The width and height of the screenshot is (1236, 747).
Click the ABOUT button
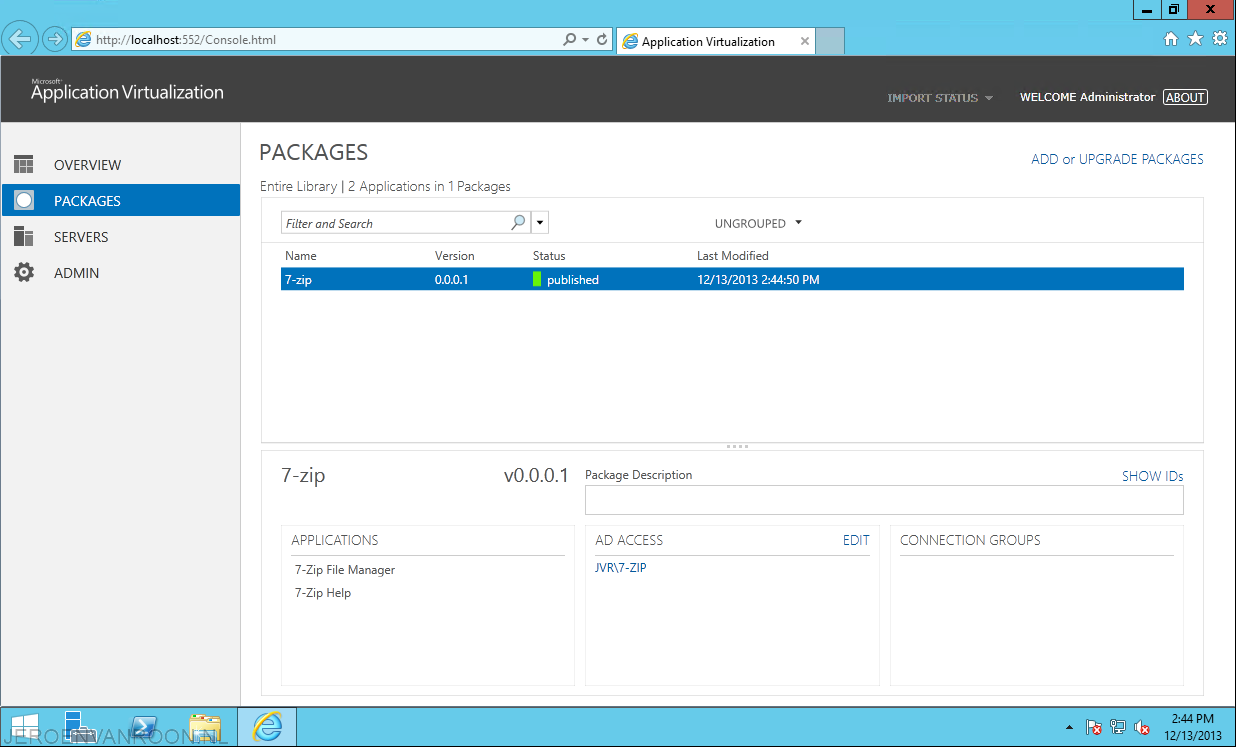1185,97
